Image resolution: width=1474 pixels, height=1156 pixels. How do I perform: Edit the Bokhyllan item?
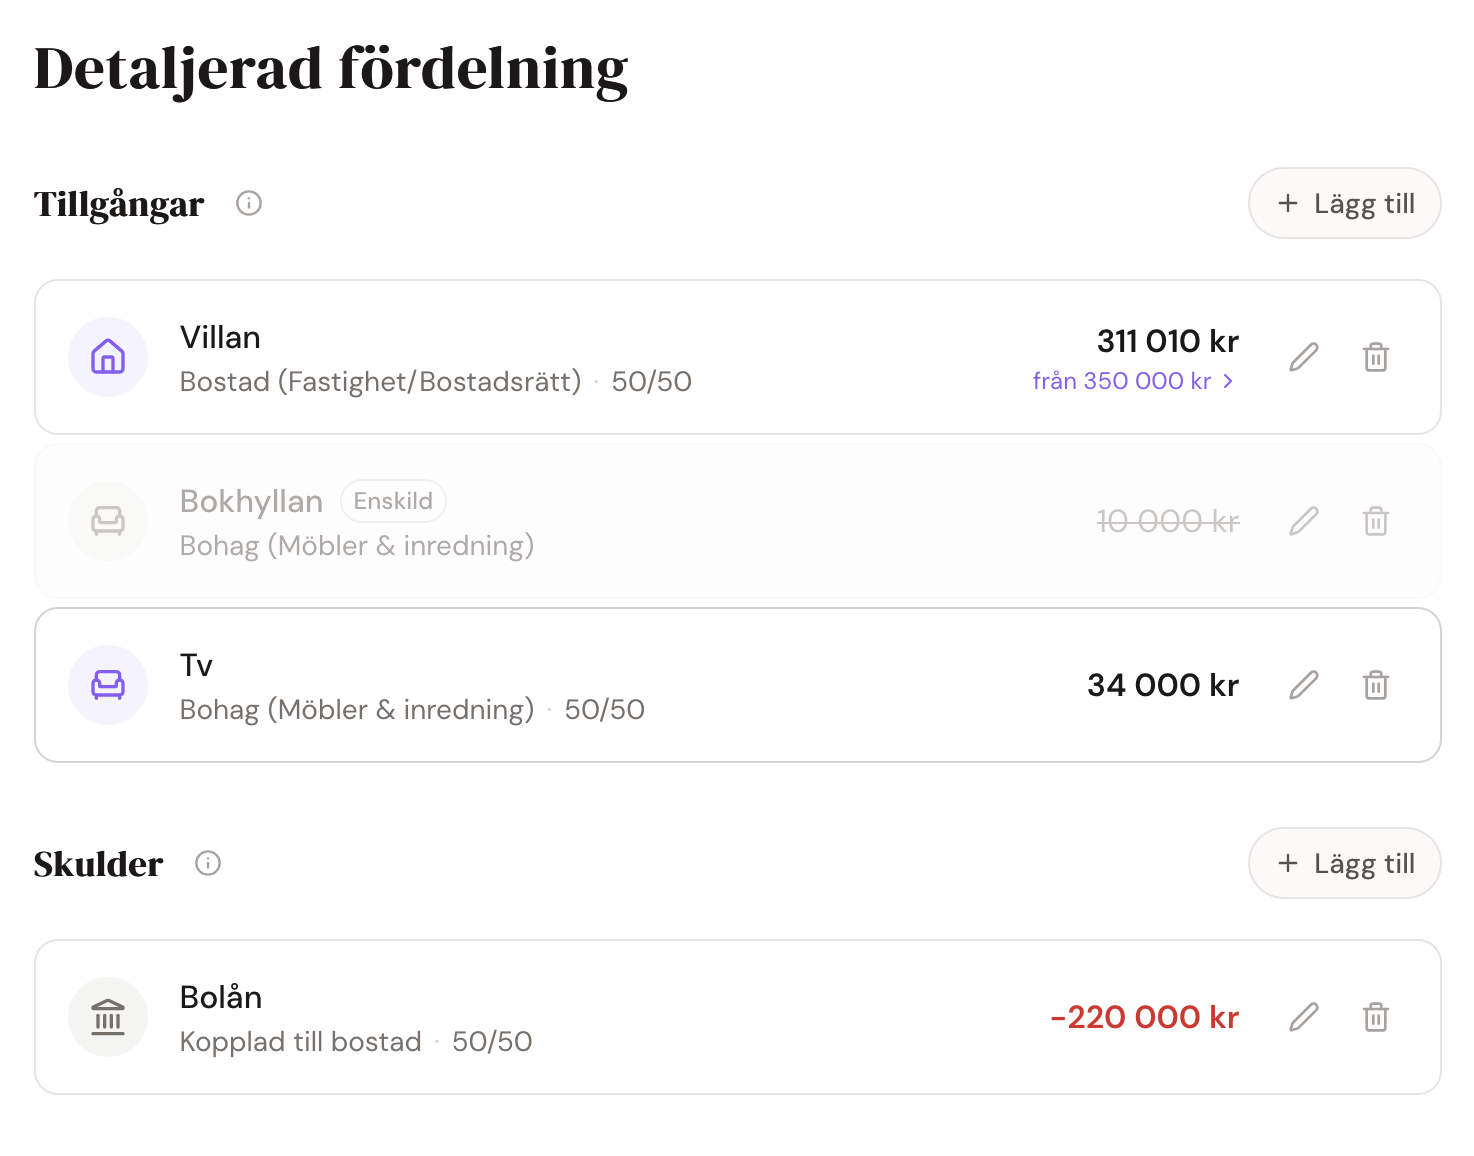(1304, 521)
